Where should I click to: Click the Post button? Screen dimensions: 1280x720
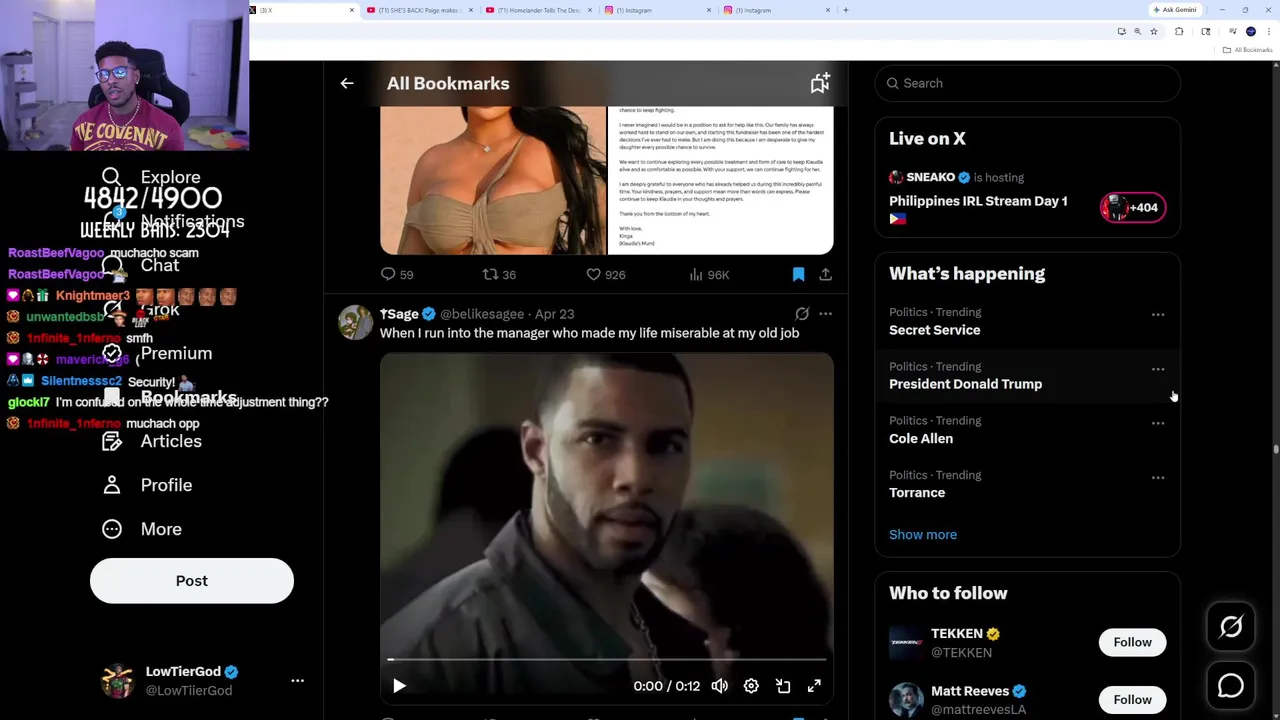coord(192,581)
